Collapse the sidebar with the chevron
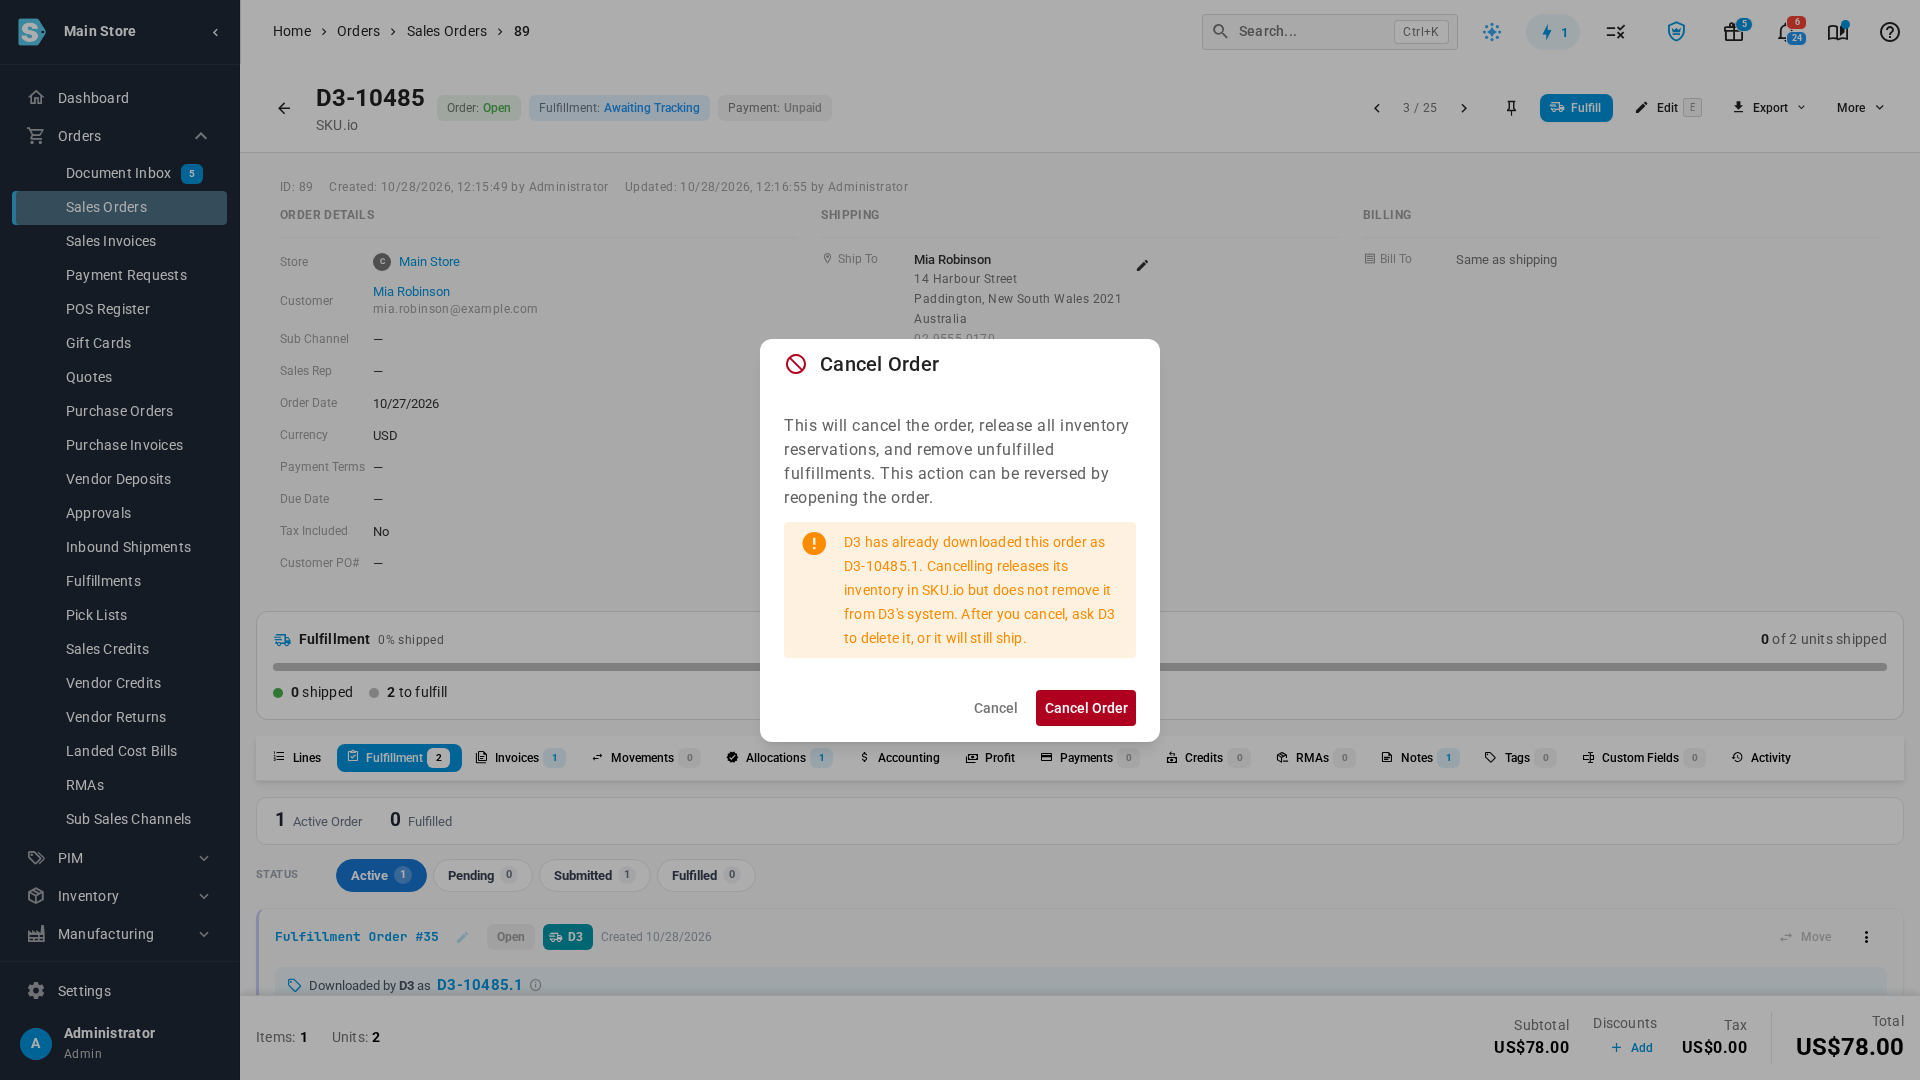The image size is (1920, 1080). point(215,32)
